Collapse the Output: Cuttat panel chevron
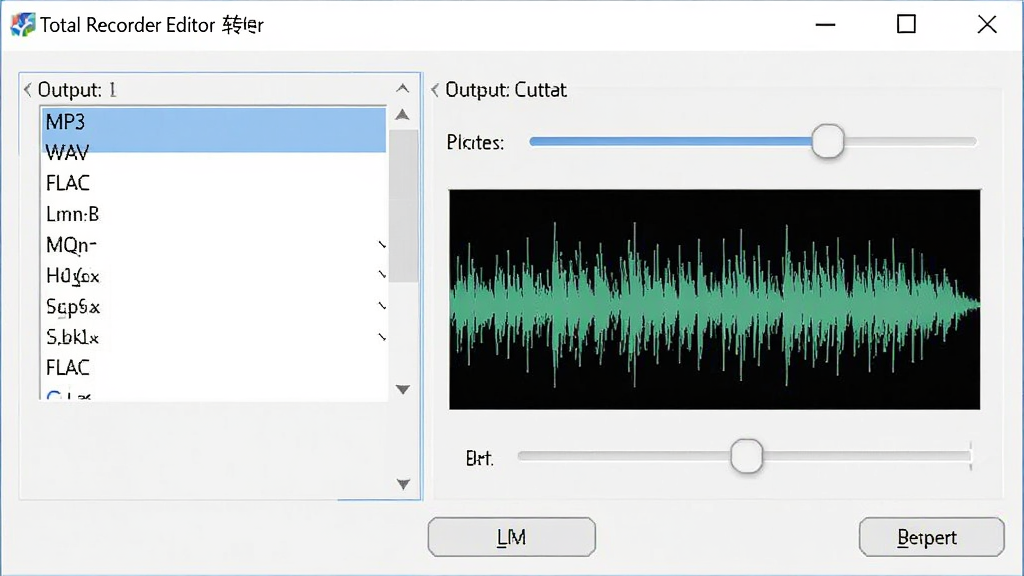This screenshot has width=1024, height=576. [435, 89]
